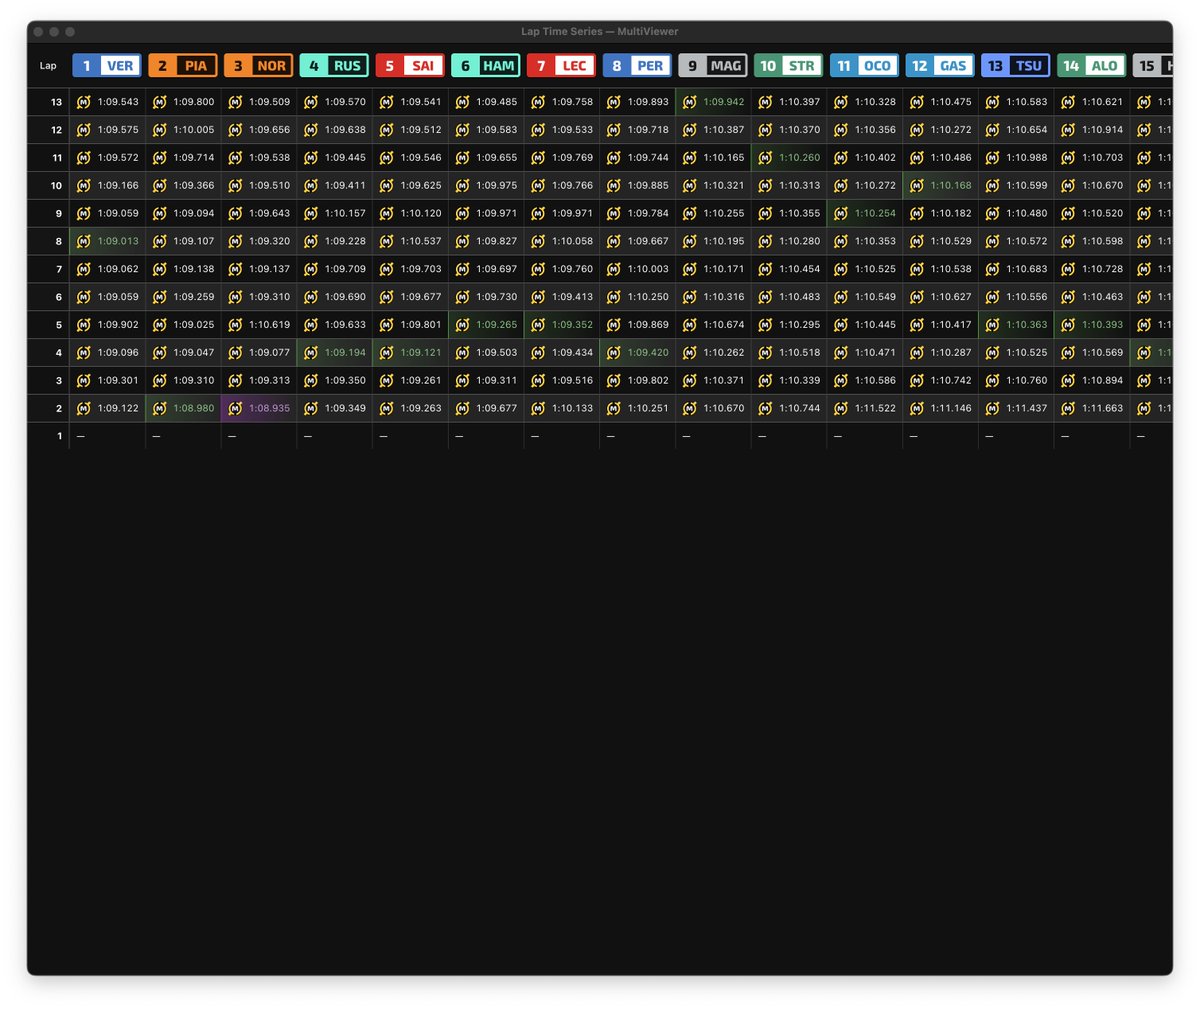Click the 5 SAI driver badge
Screen dimensions: 1200x1009
click(x=410, y=66)
